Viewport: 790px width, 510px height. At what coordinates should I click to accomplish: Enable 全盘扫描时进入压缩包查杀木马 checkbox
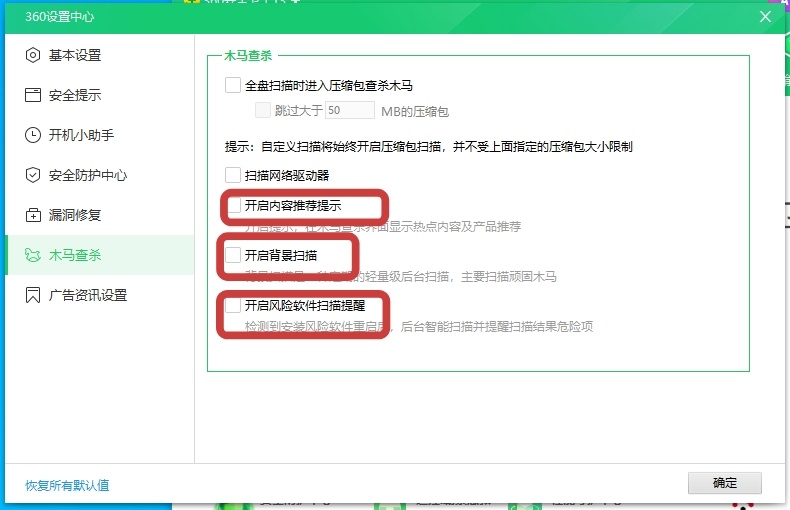[x=233, y=85]
